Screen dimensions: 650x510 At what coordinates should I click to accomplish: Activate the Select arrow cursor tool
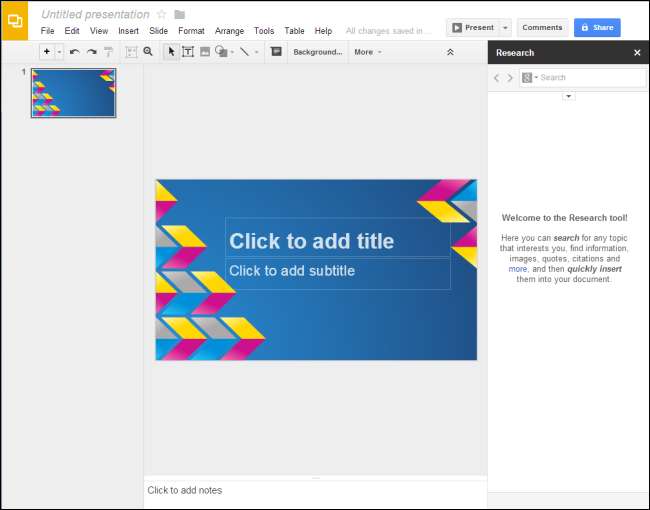171,52
